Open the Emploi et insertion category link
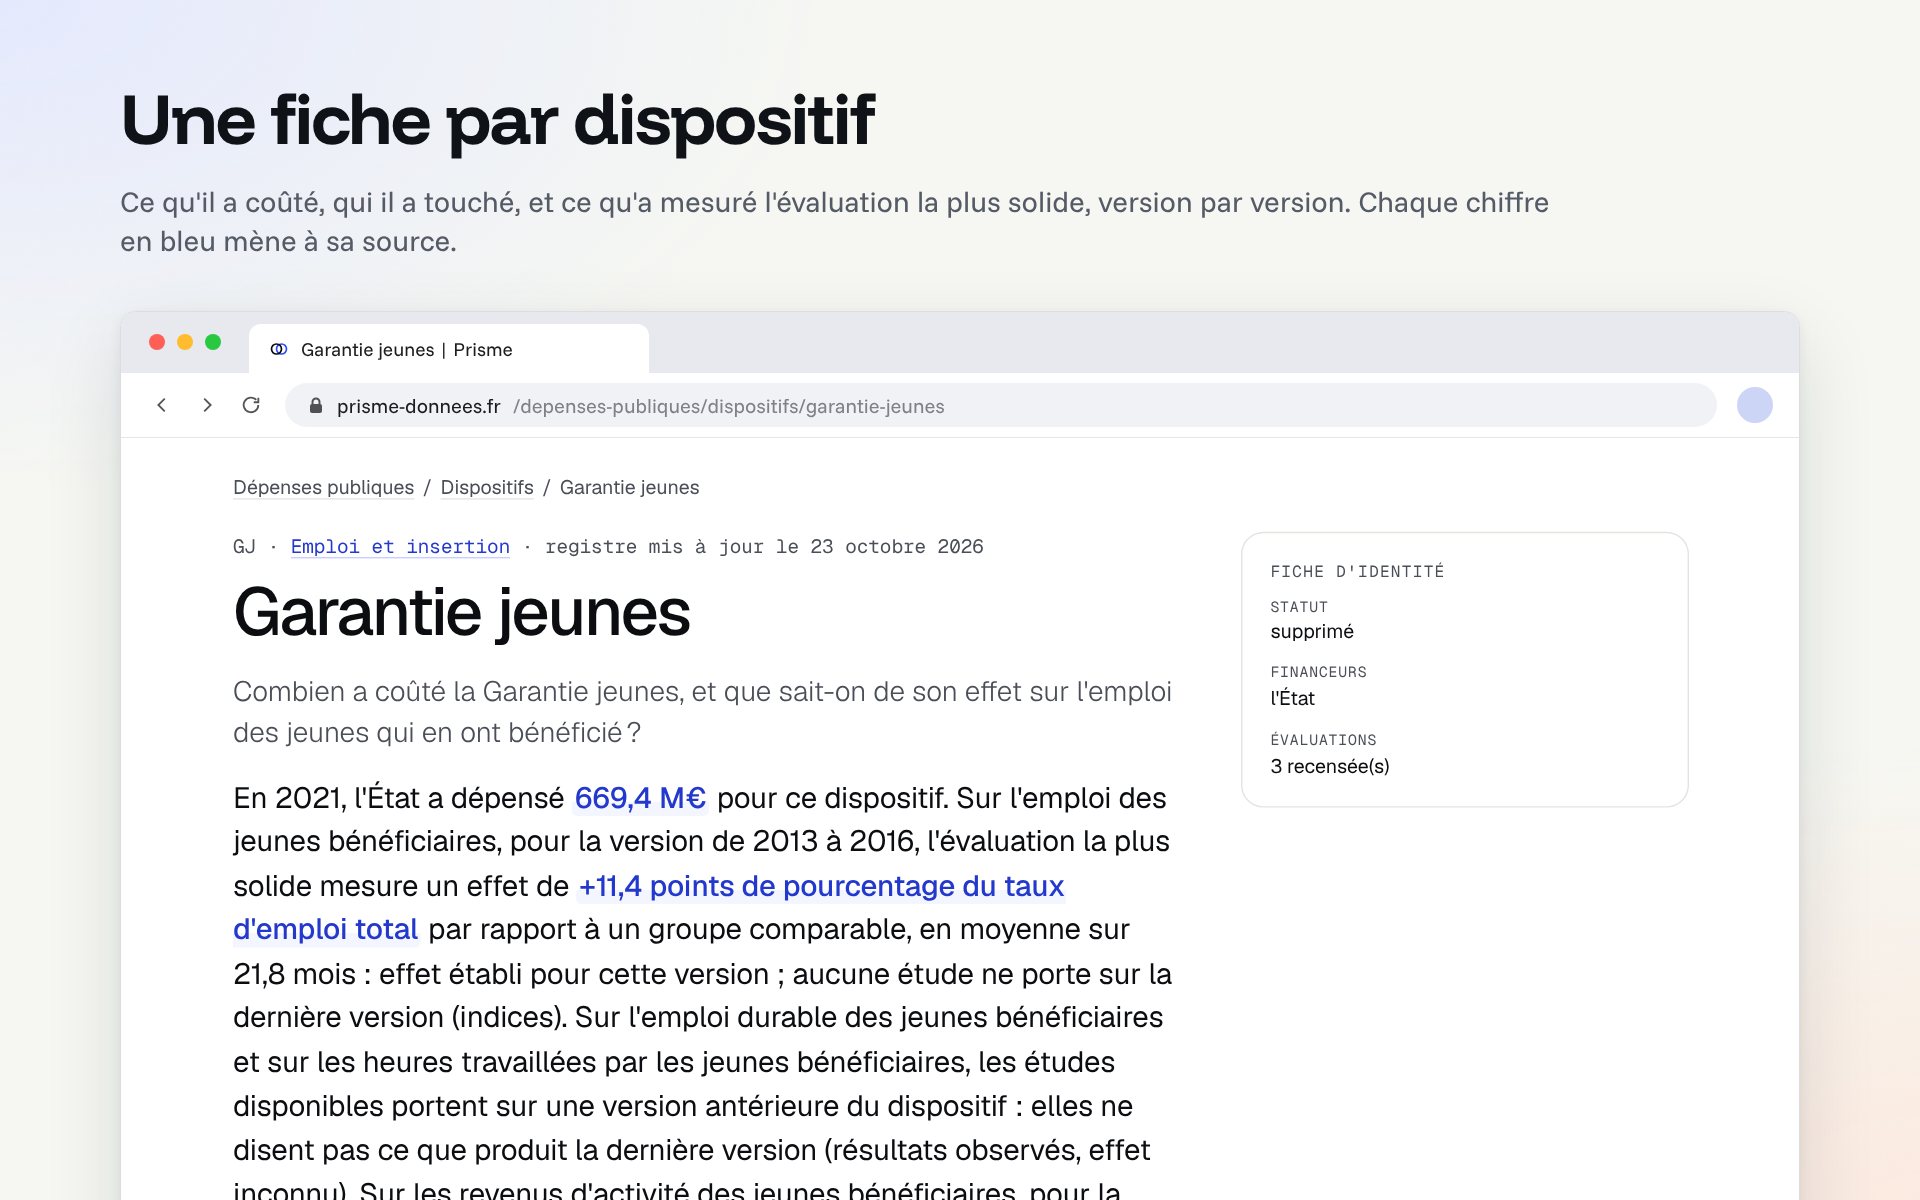The image size is (1920, 1200). point(400,547)
